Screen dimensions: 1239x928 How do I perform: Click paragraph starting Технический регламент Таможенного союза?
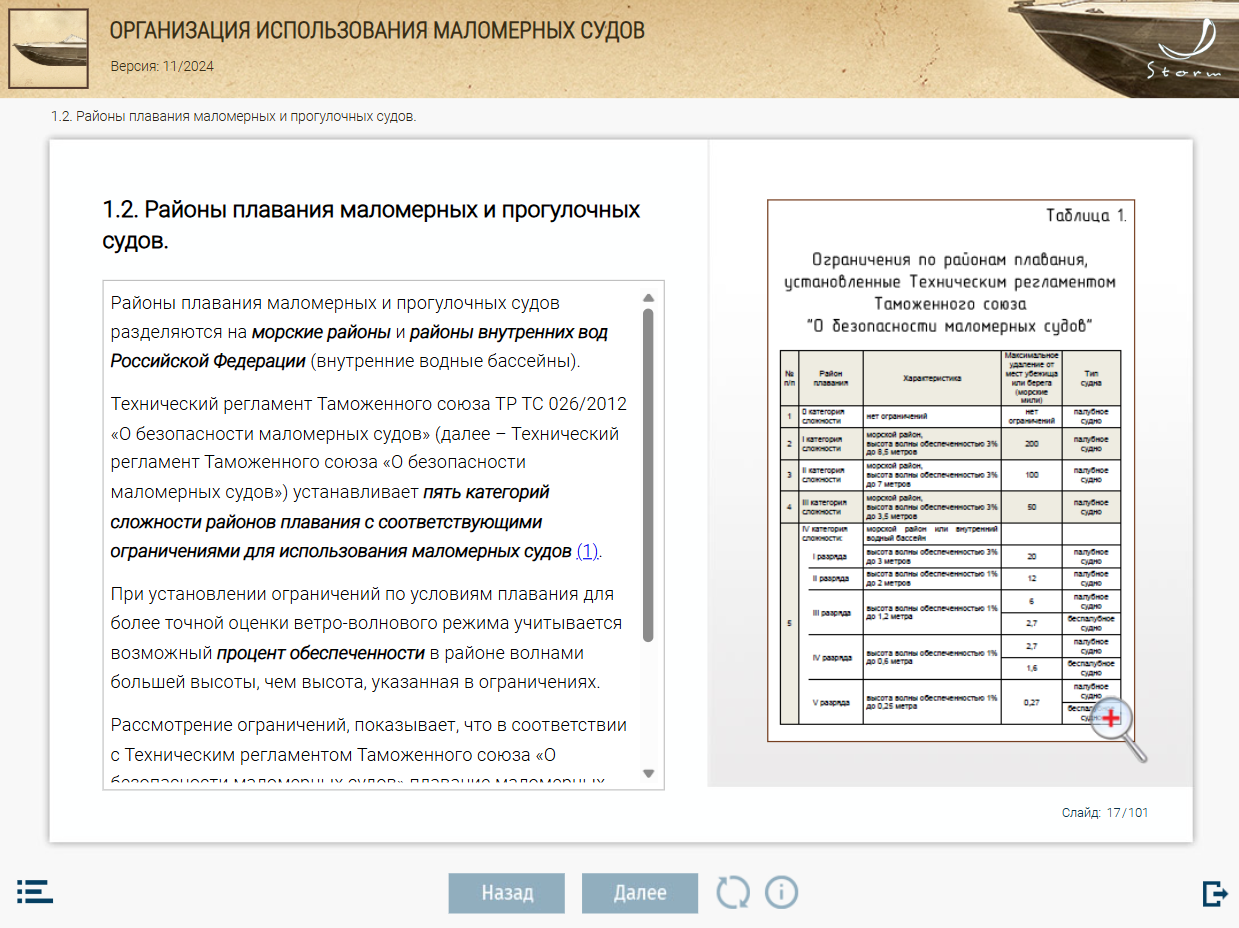click(x=370, y=478)
